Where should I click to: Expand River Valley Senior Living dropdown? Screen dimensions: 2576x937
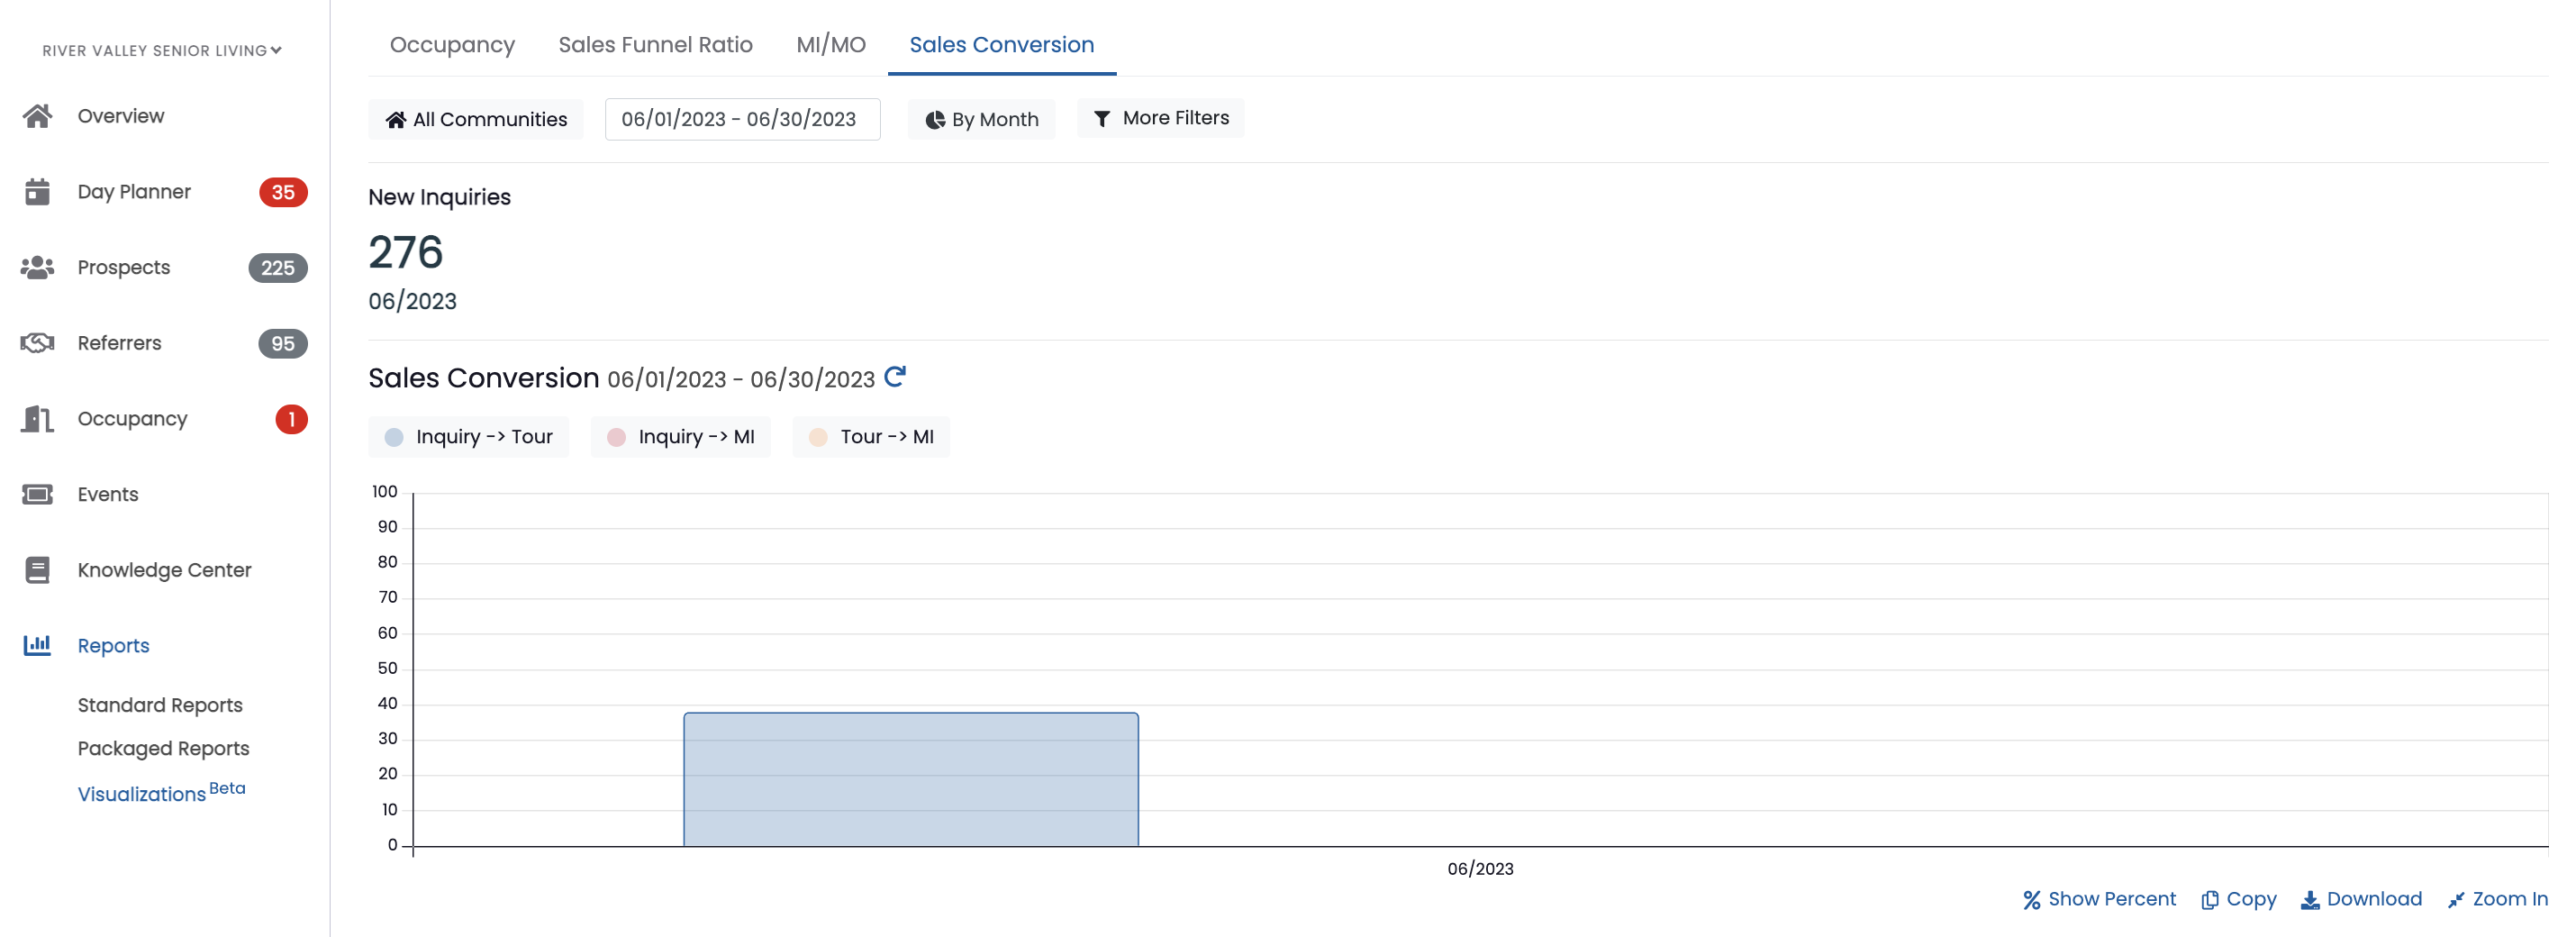[x=162, y=51]
